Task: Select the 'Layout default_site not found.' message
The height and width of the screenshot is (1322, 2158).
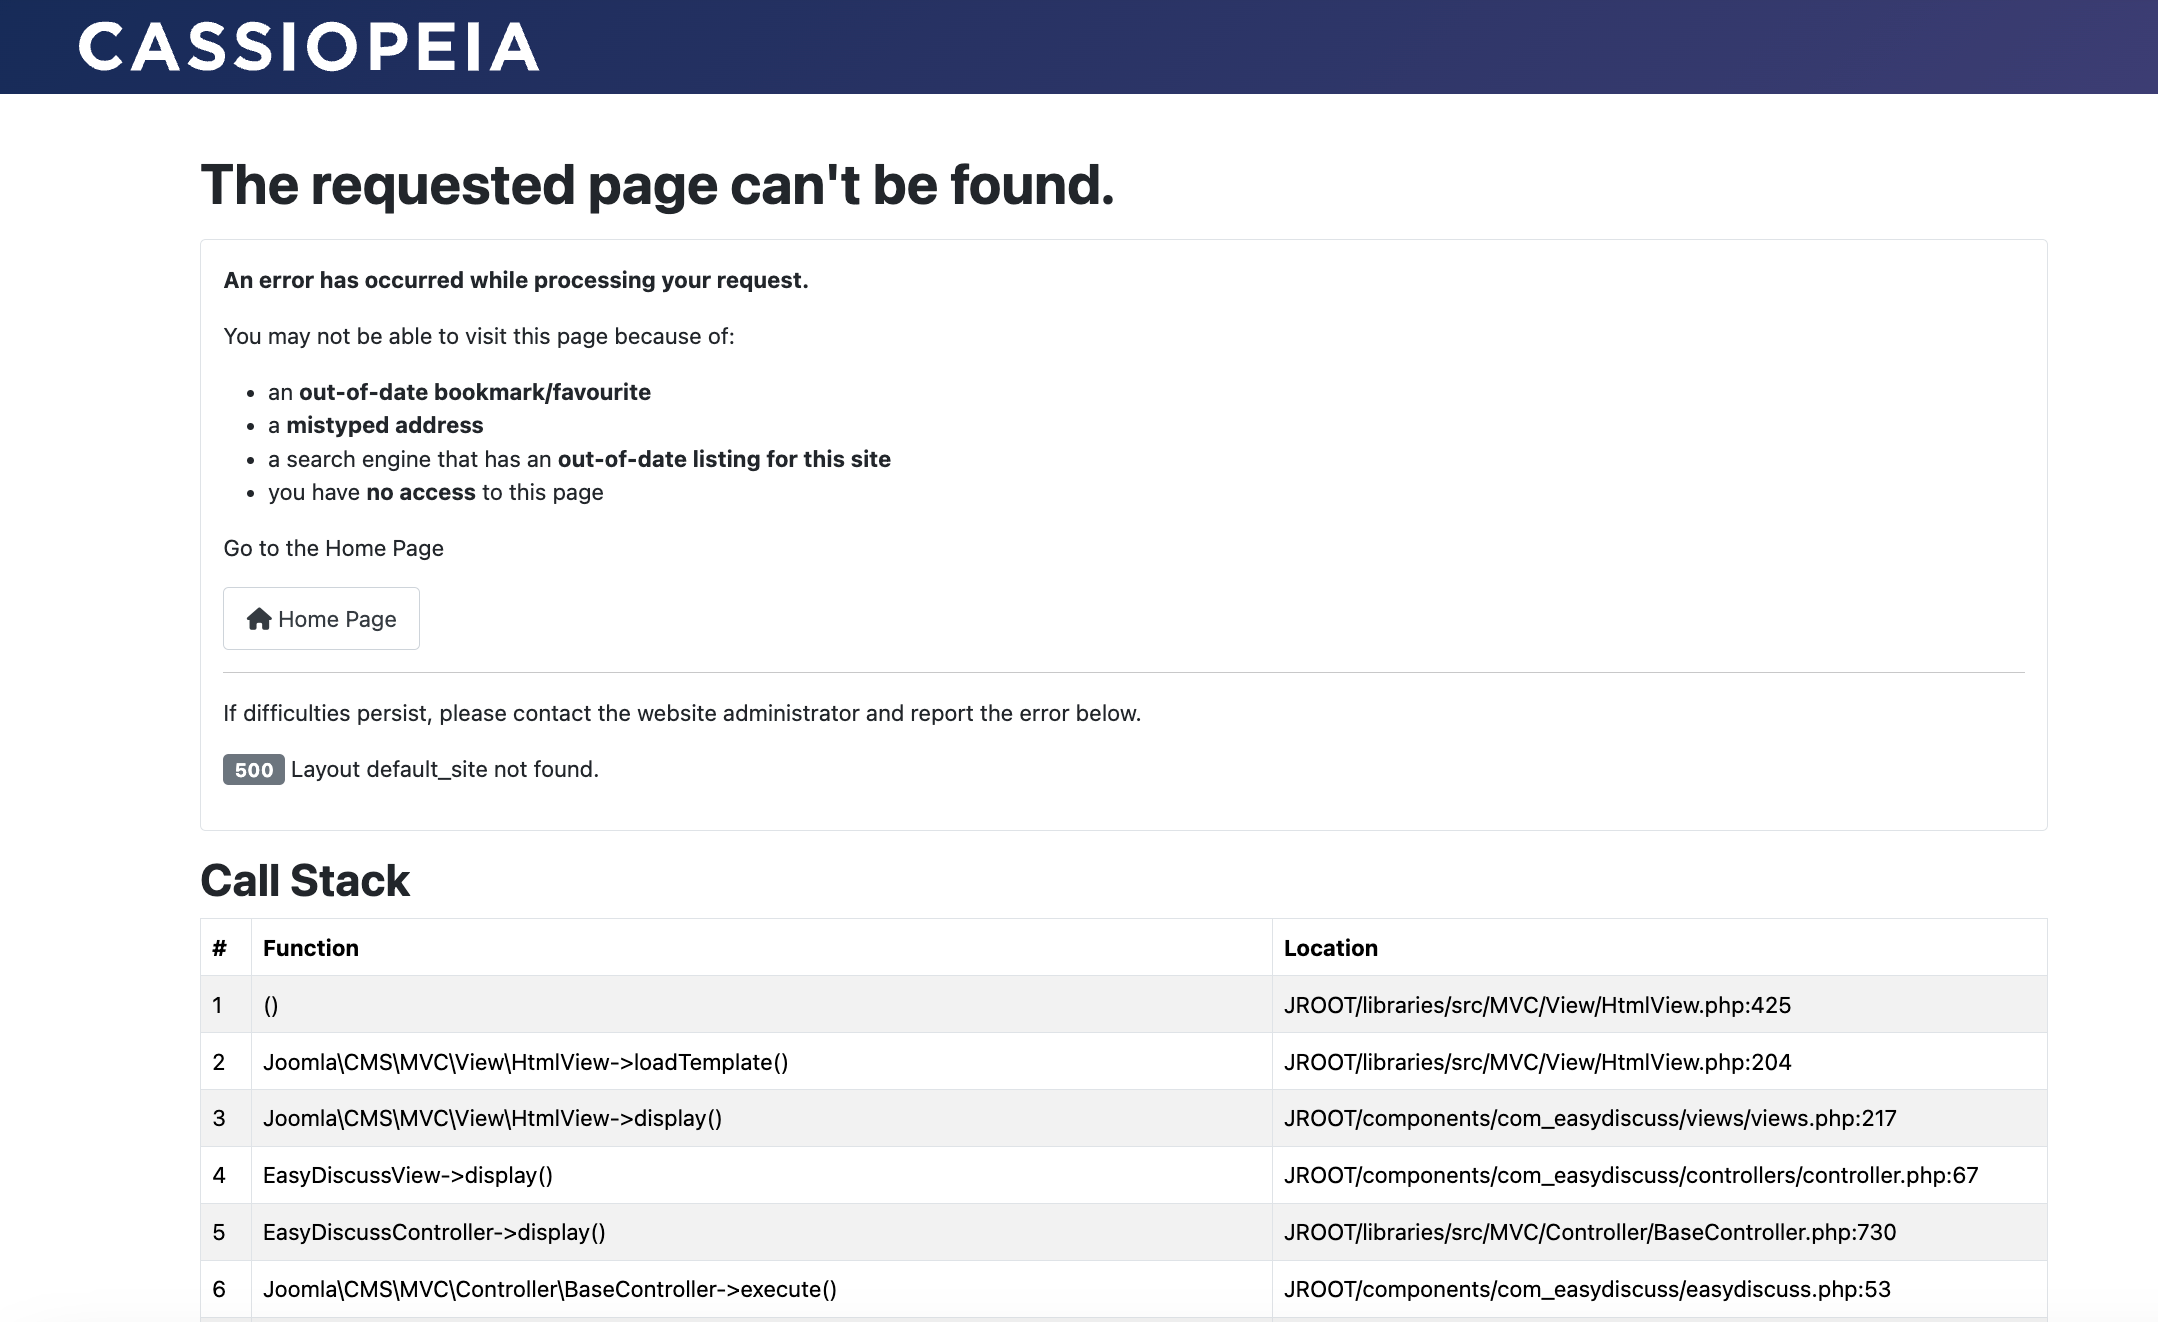Action: pos(445,769)
